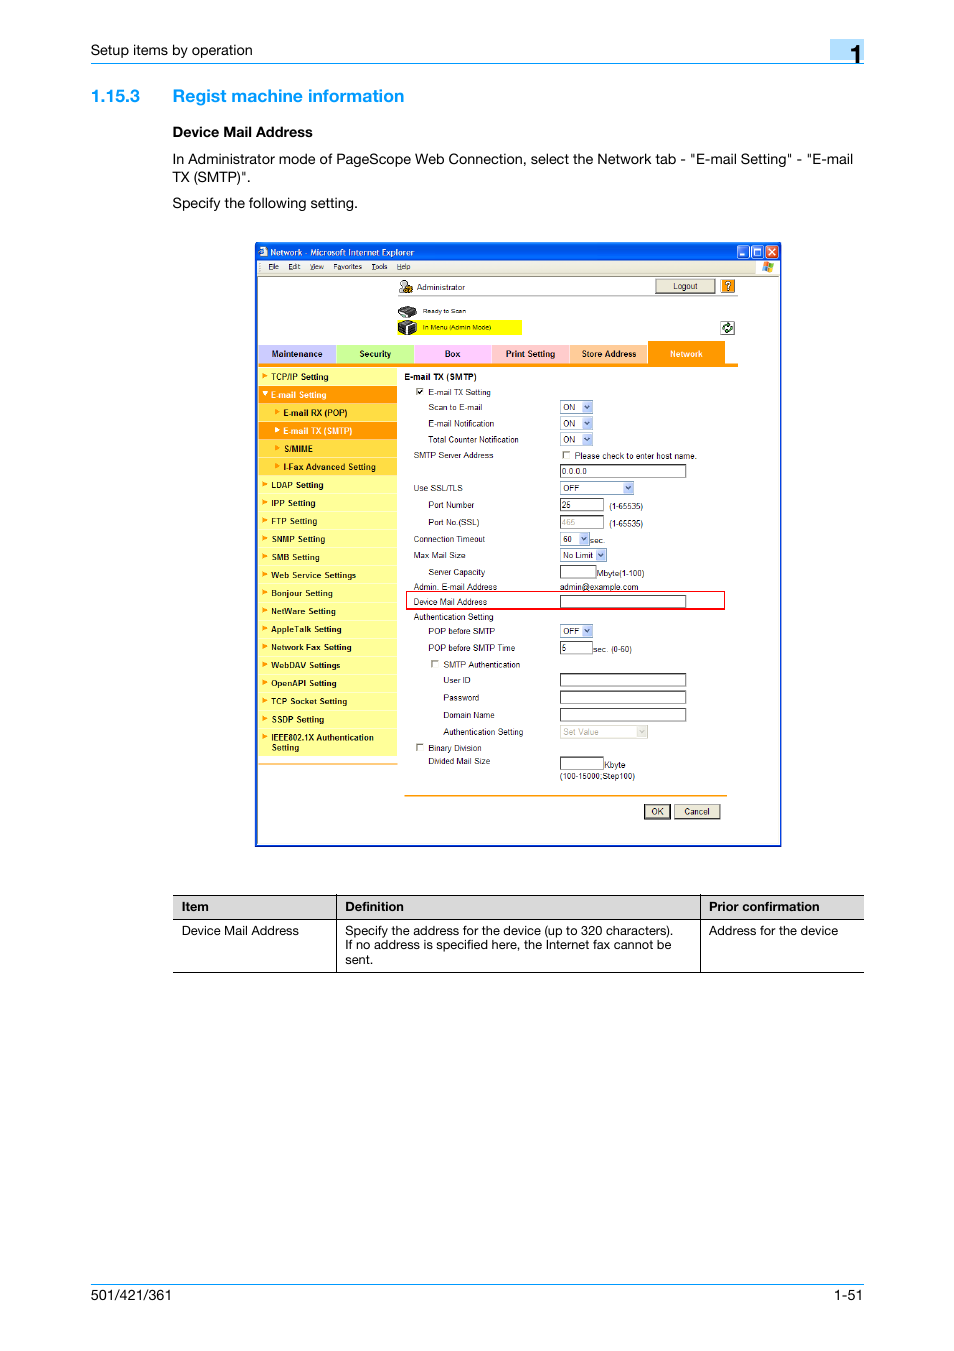Click the SMTP Server Address field showing 0.0.0.0
The width and height of the screenshot is (954, 1351).
(x=623, y=471)
